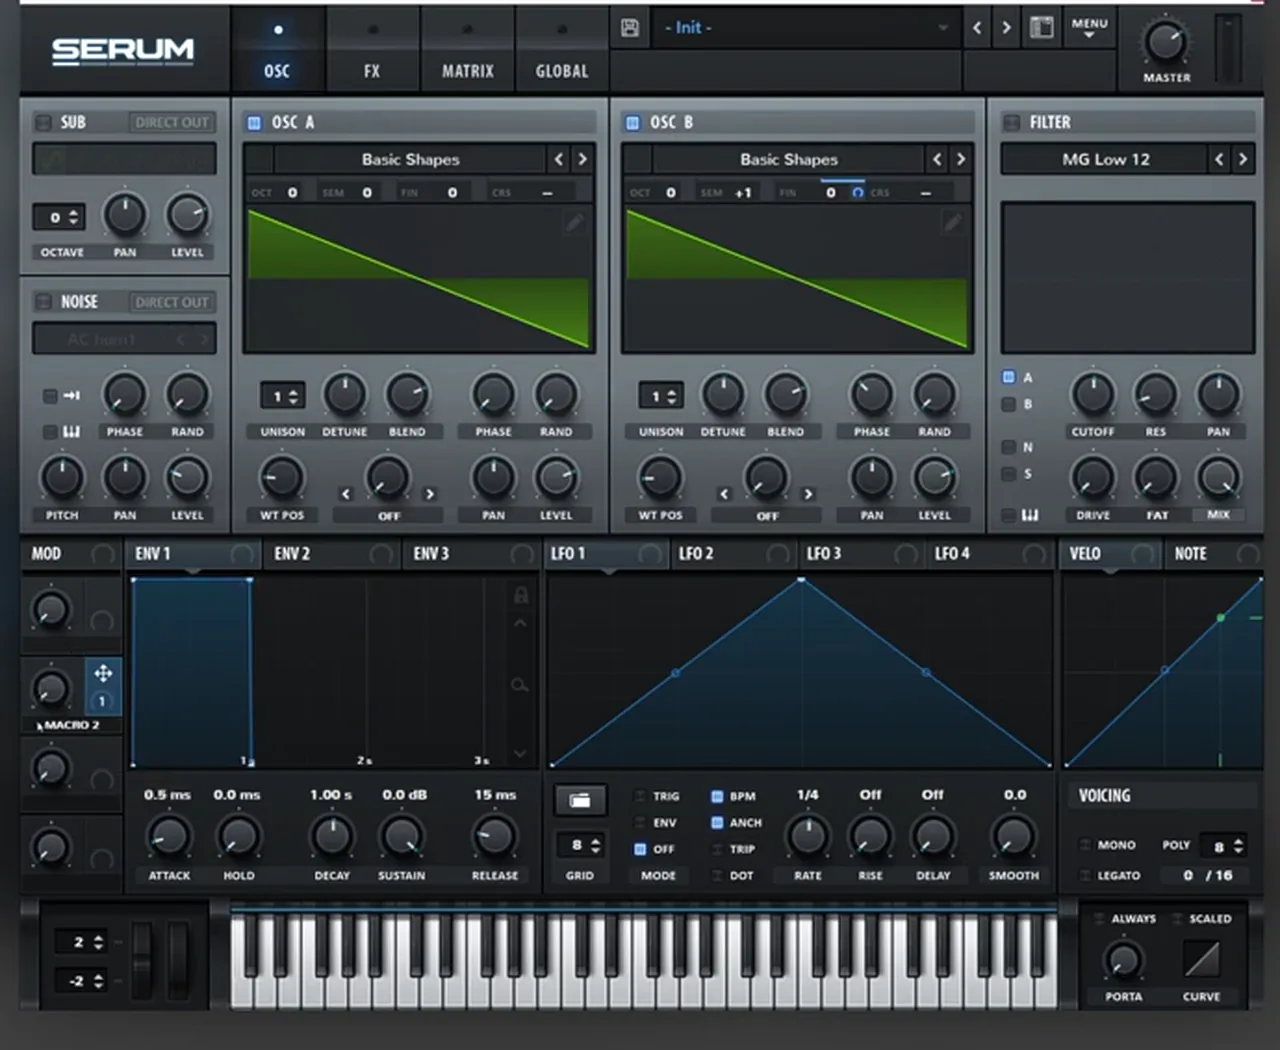Screen dimensions: 1280x1050
Task: Go to the next preset arrow
Action: pos(1006,28)
